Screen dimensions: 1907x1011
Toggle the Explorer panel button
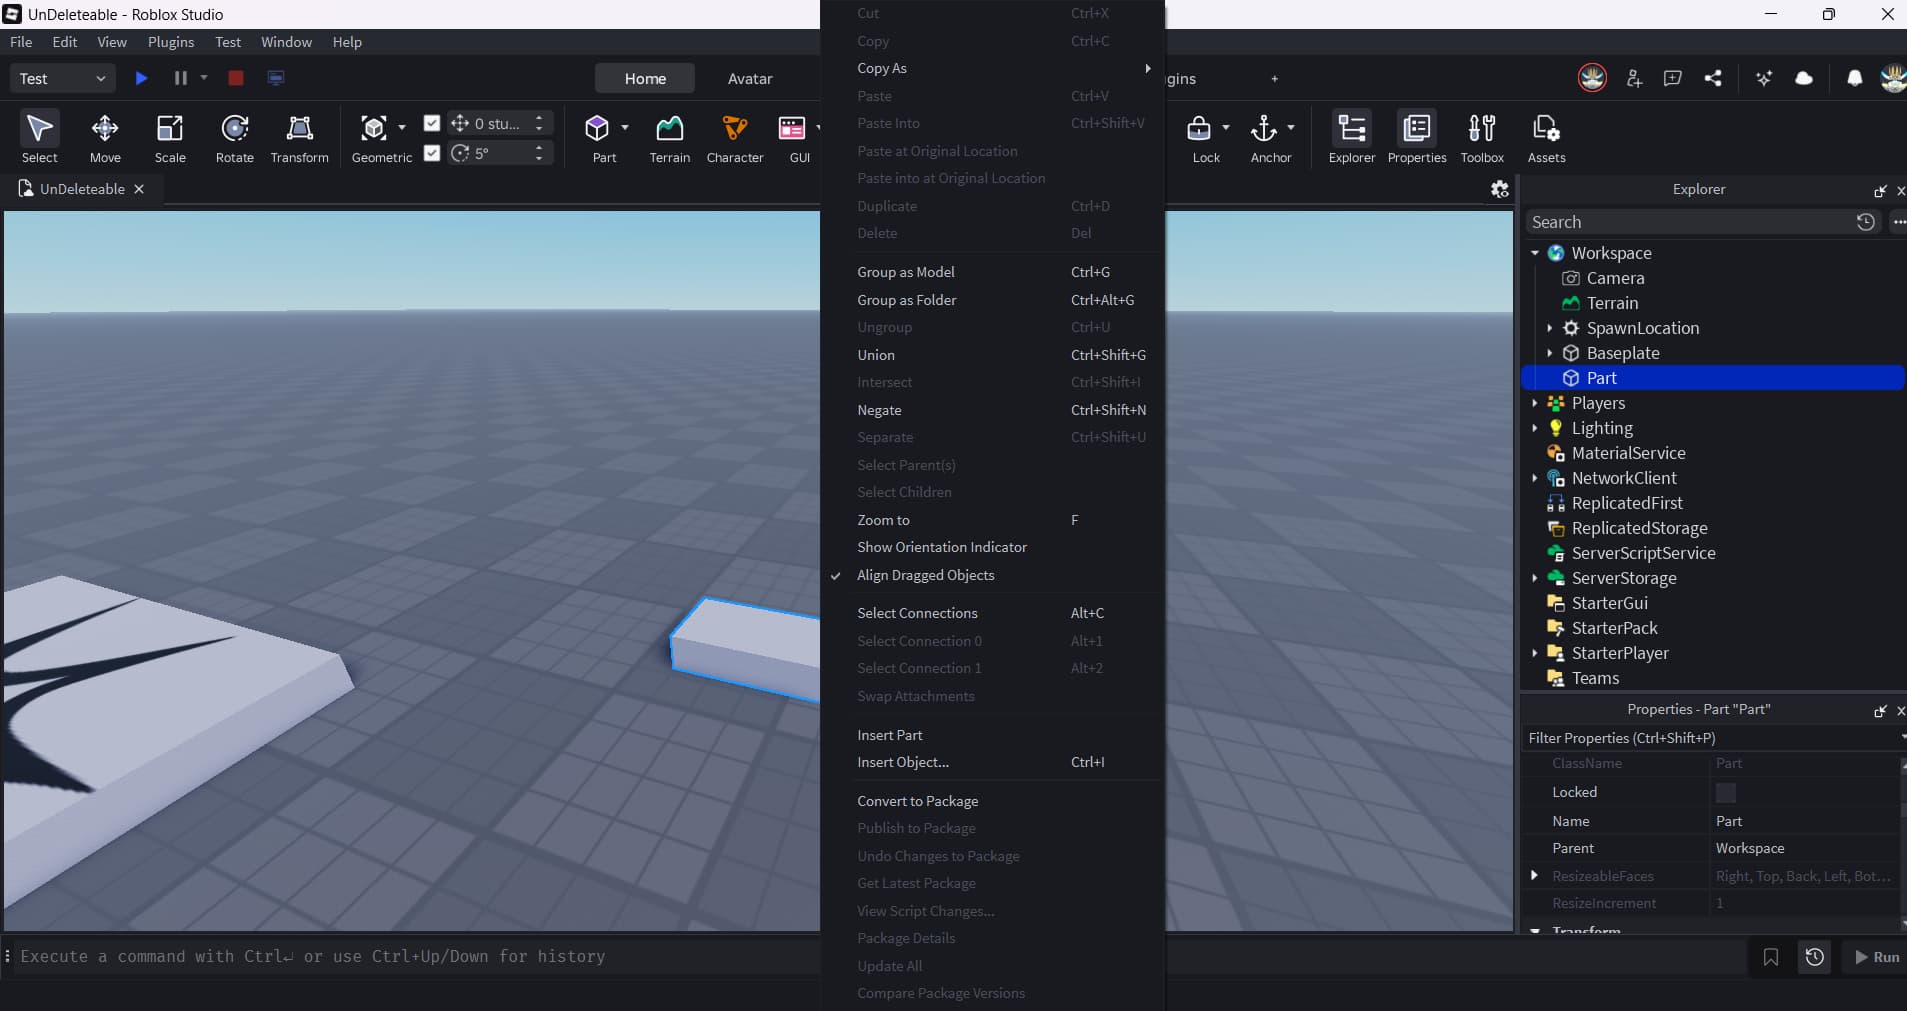coord(1352,138)
